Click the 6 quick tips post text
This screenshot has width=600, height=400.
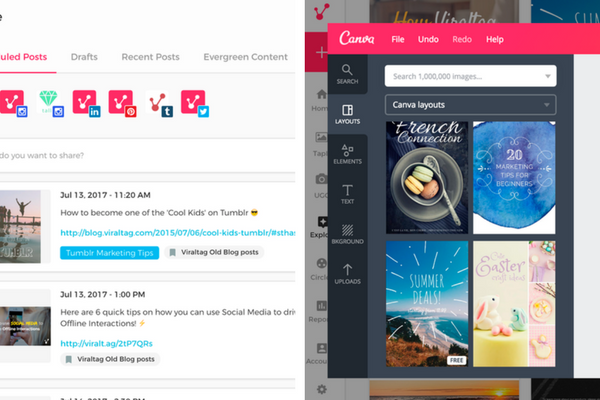click(178, 318)
